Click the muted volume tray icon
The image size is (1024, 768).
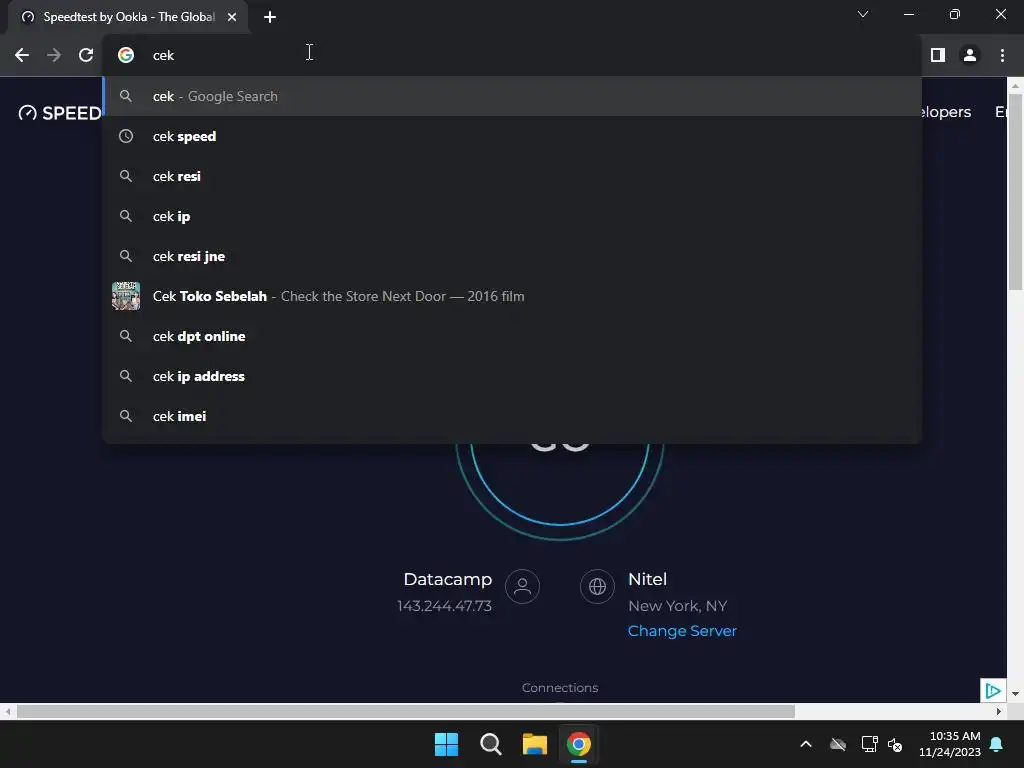895,744
